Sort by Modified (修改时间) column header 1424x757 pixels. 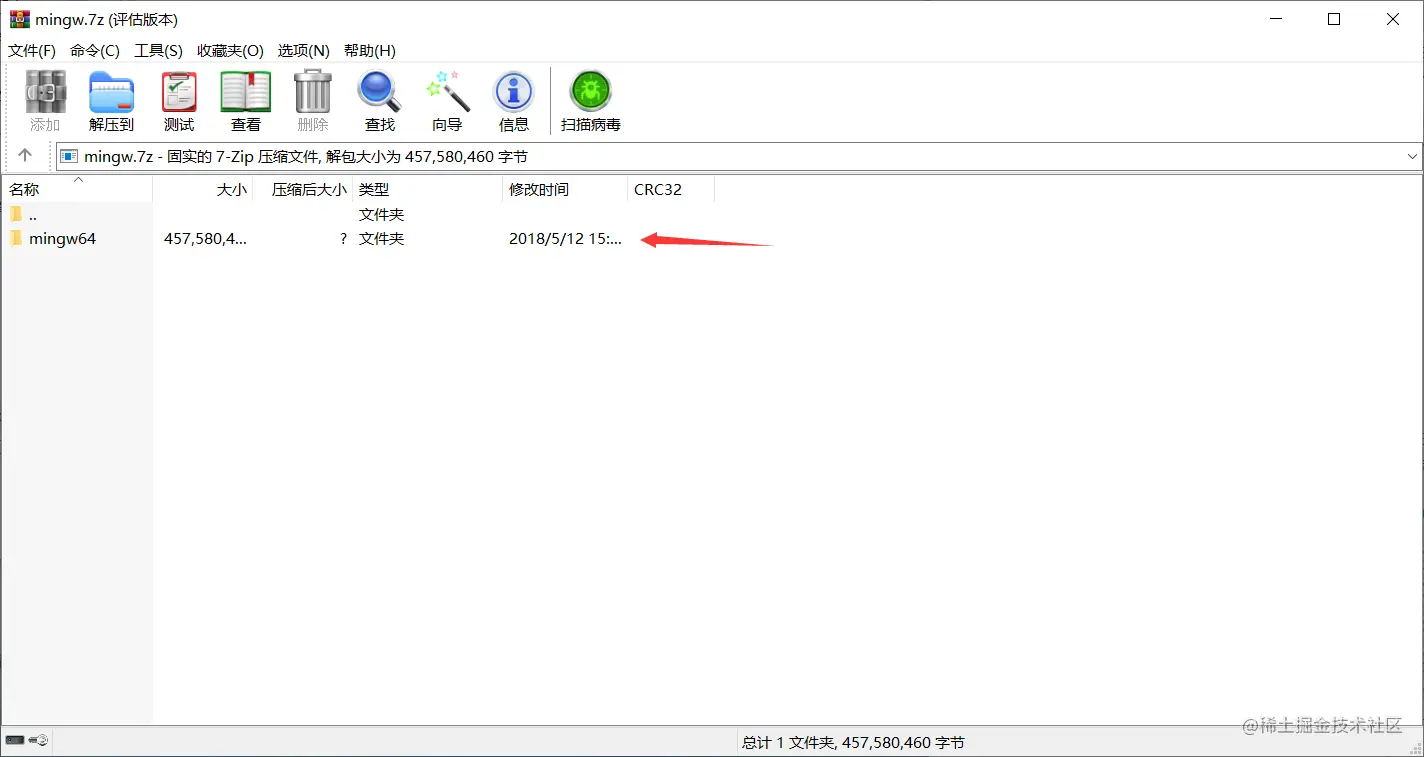pos(565,189)
